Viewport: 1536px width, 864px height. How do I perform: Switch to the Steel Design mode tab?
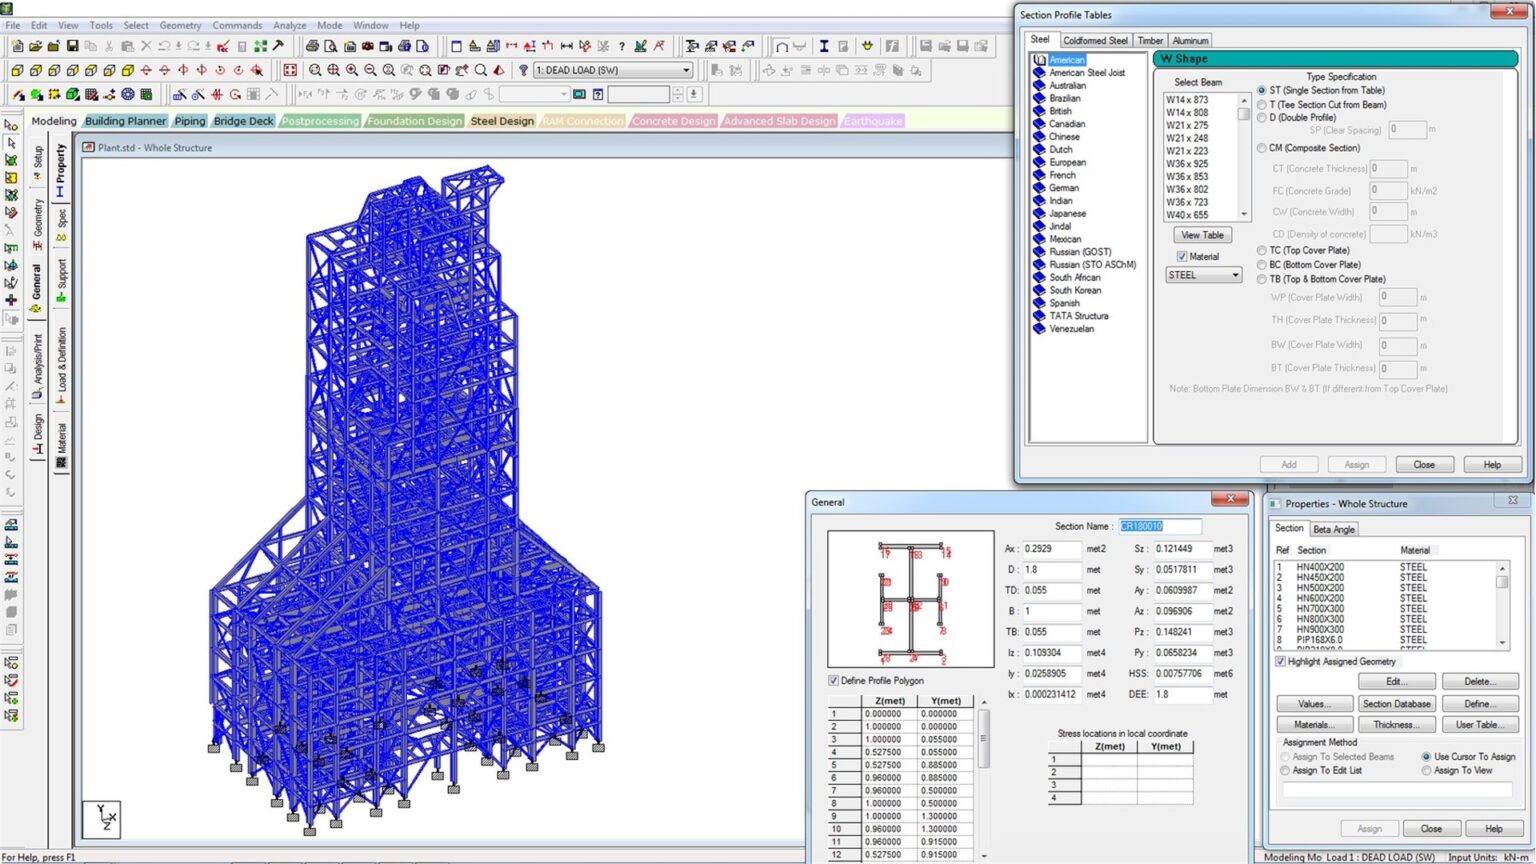(x=502, y=121)
